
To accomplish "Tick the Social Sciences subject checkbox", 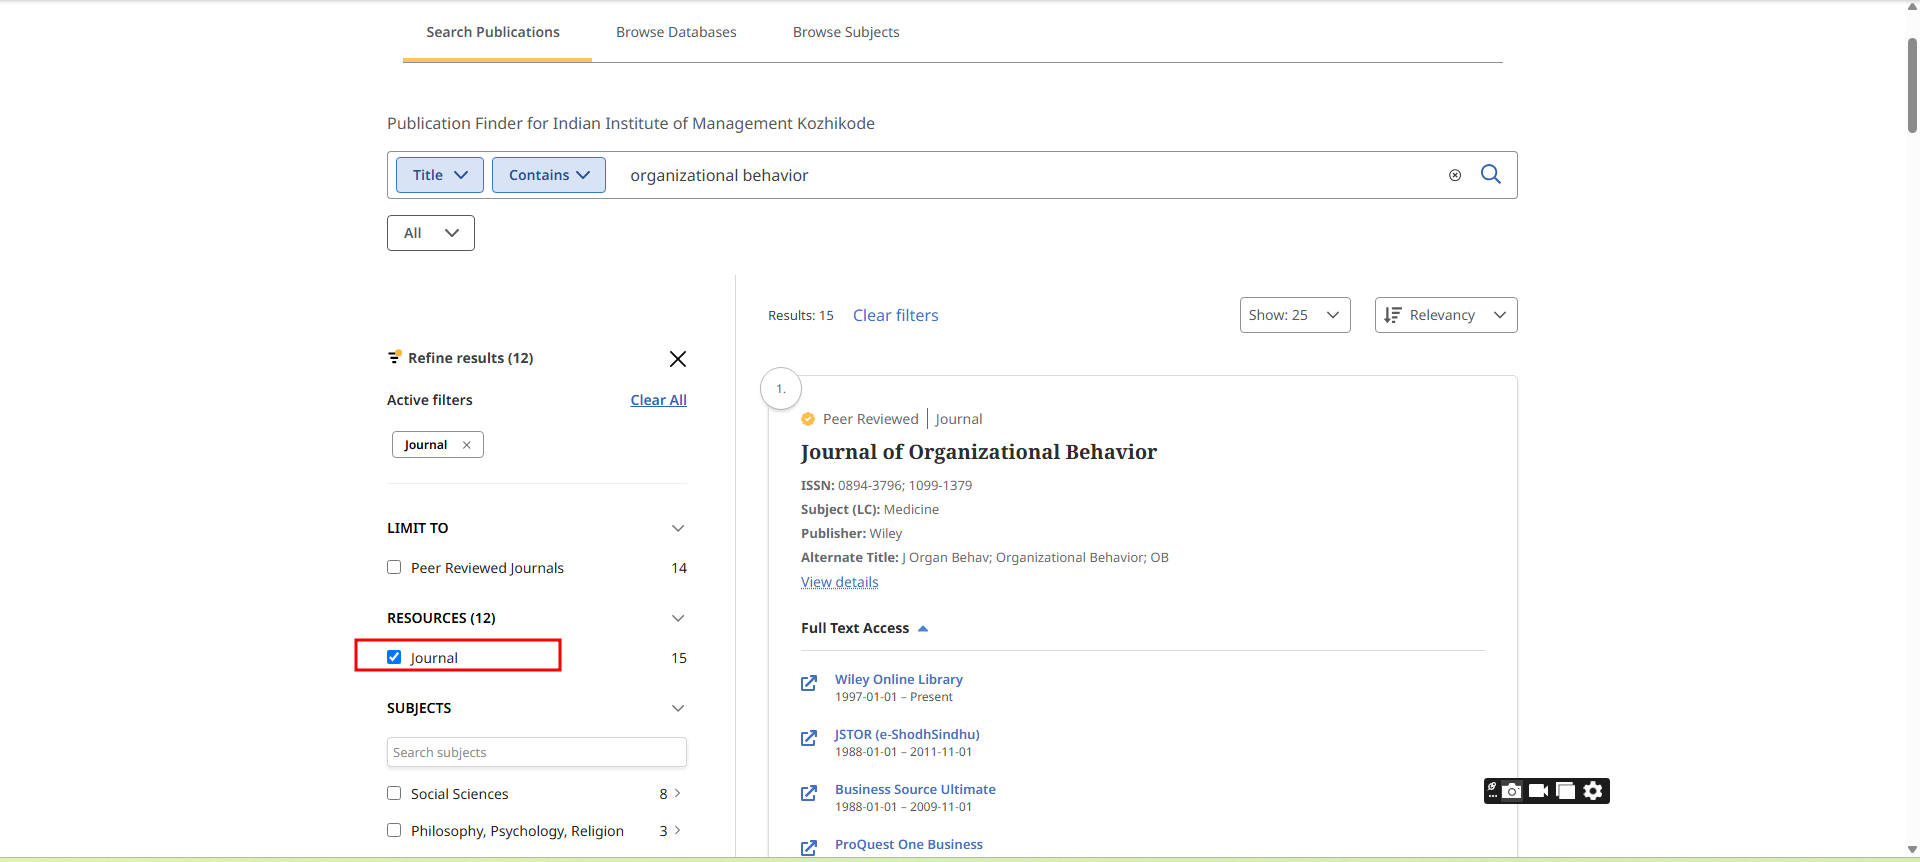I will (394, 794).
